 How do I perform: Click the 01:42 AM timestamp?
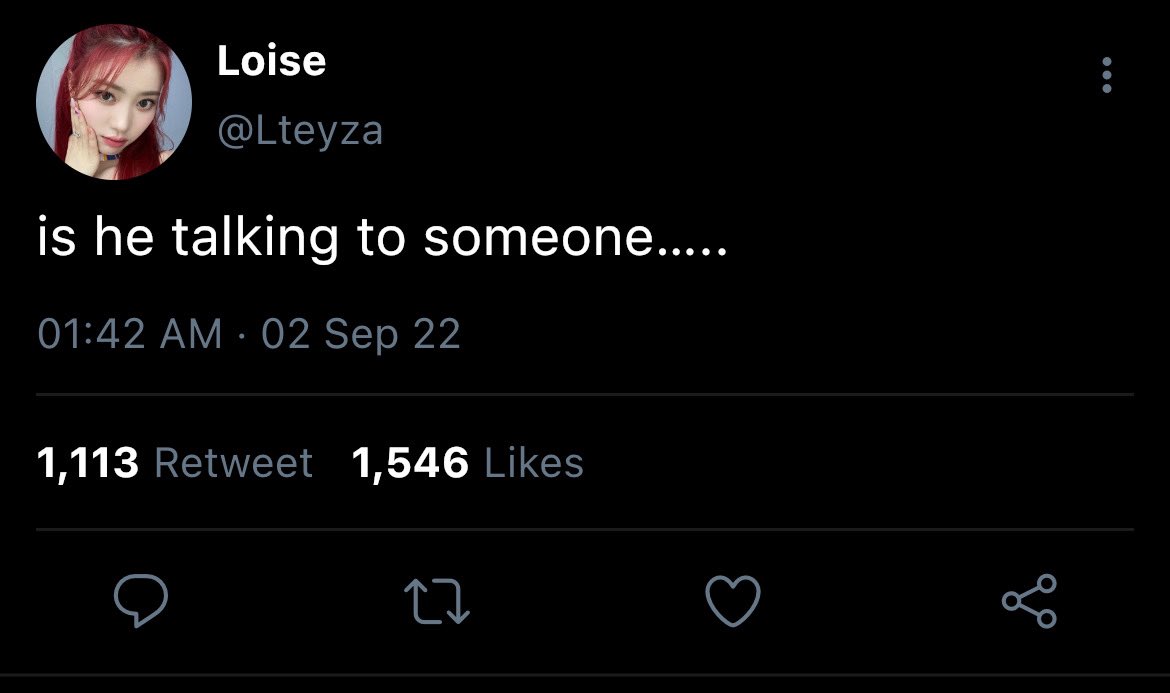click(x=130, y=333)
